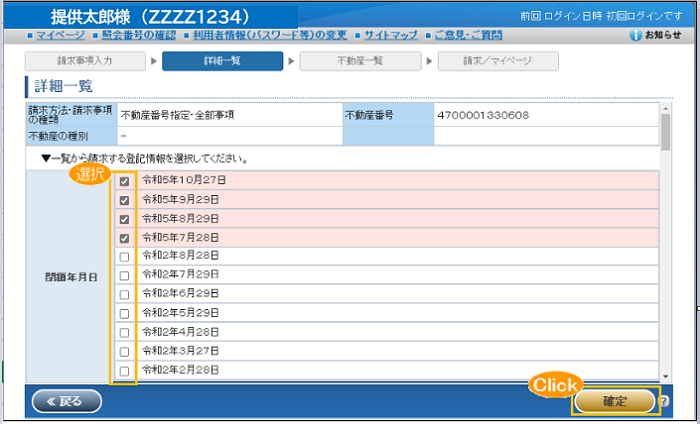The width and height of the screenshot is (700, 424).
Task: Click the scrollbar up arrow
Action: pyautogui.click(x=666, y=108)
